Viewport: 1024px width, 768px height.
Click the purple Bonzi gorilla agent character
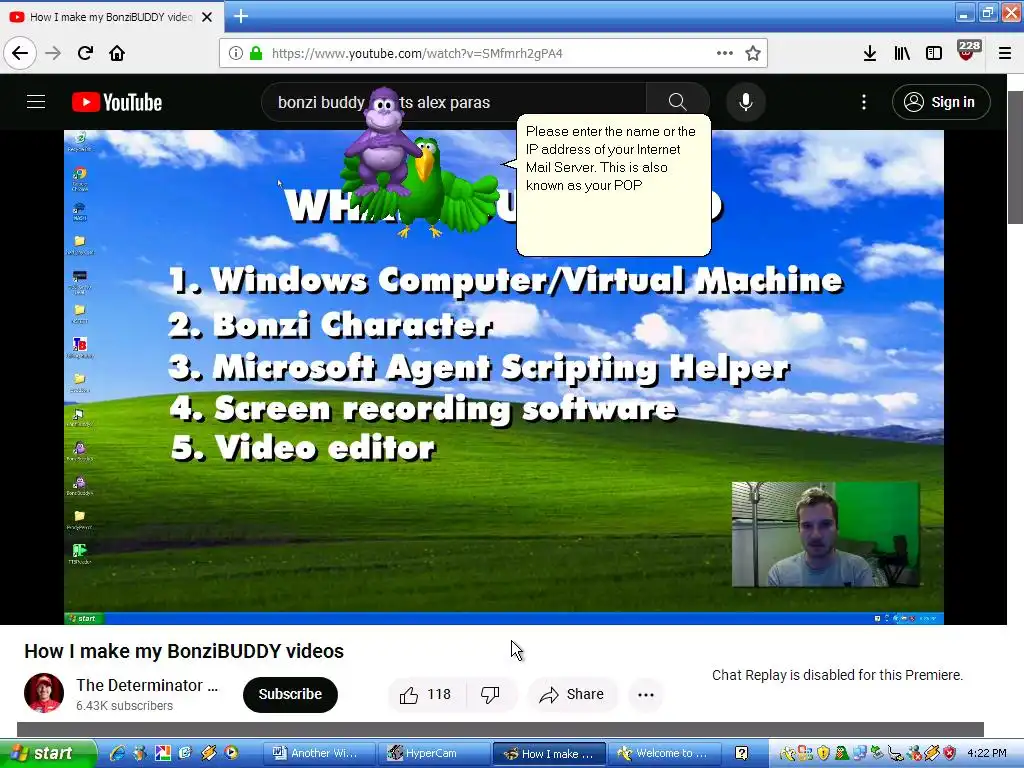pyautogui.click(x=383, y=140)
